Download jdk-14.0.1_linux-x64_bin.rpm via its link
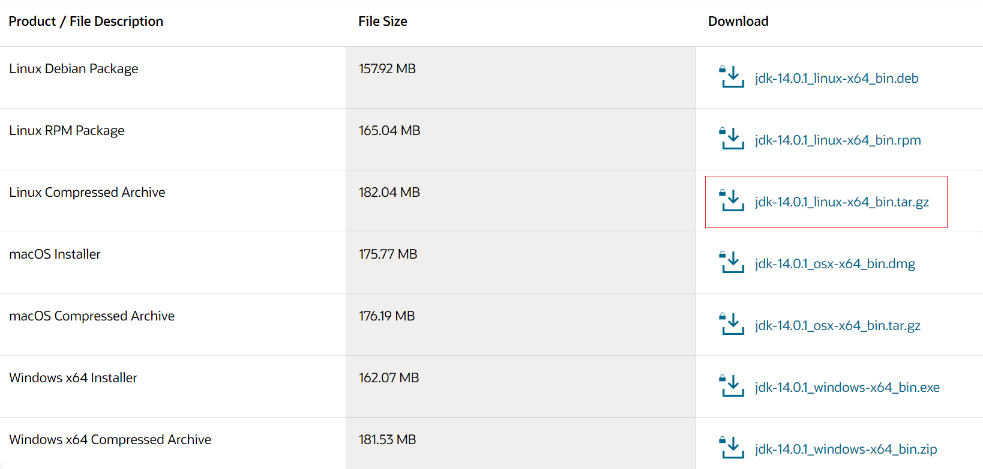The image size is (983, 469). tap(838, 140)
